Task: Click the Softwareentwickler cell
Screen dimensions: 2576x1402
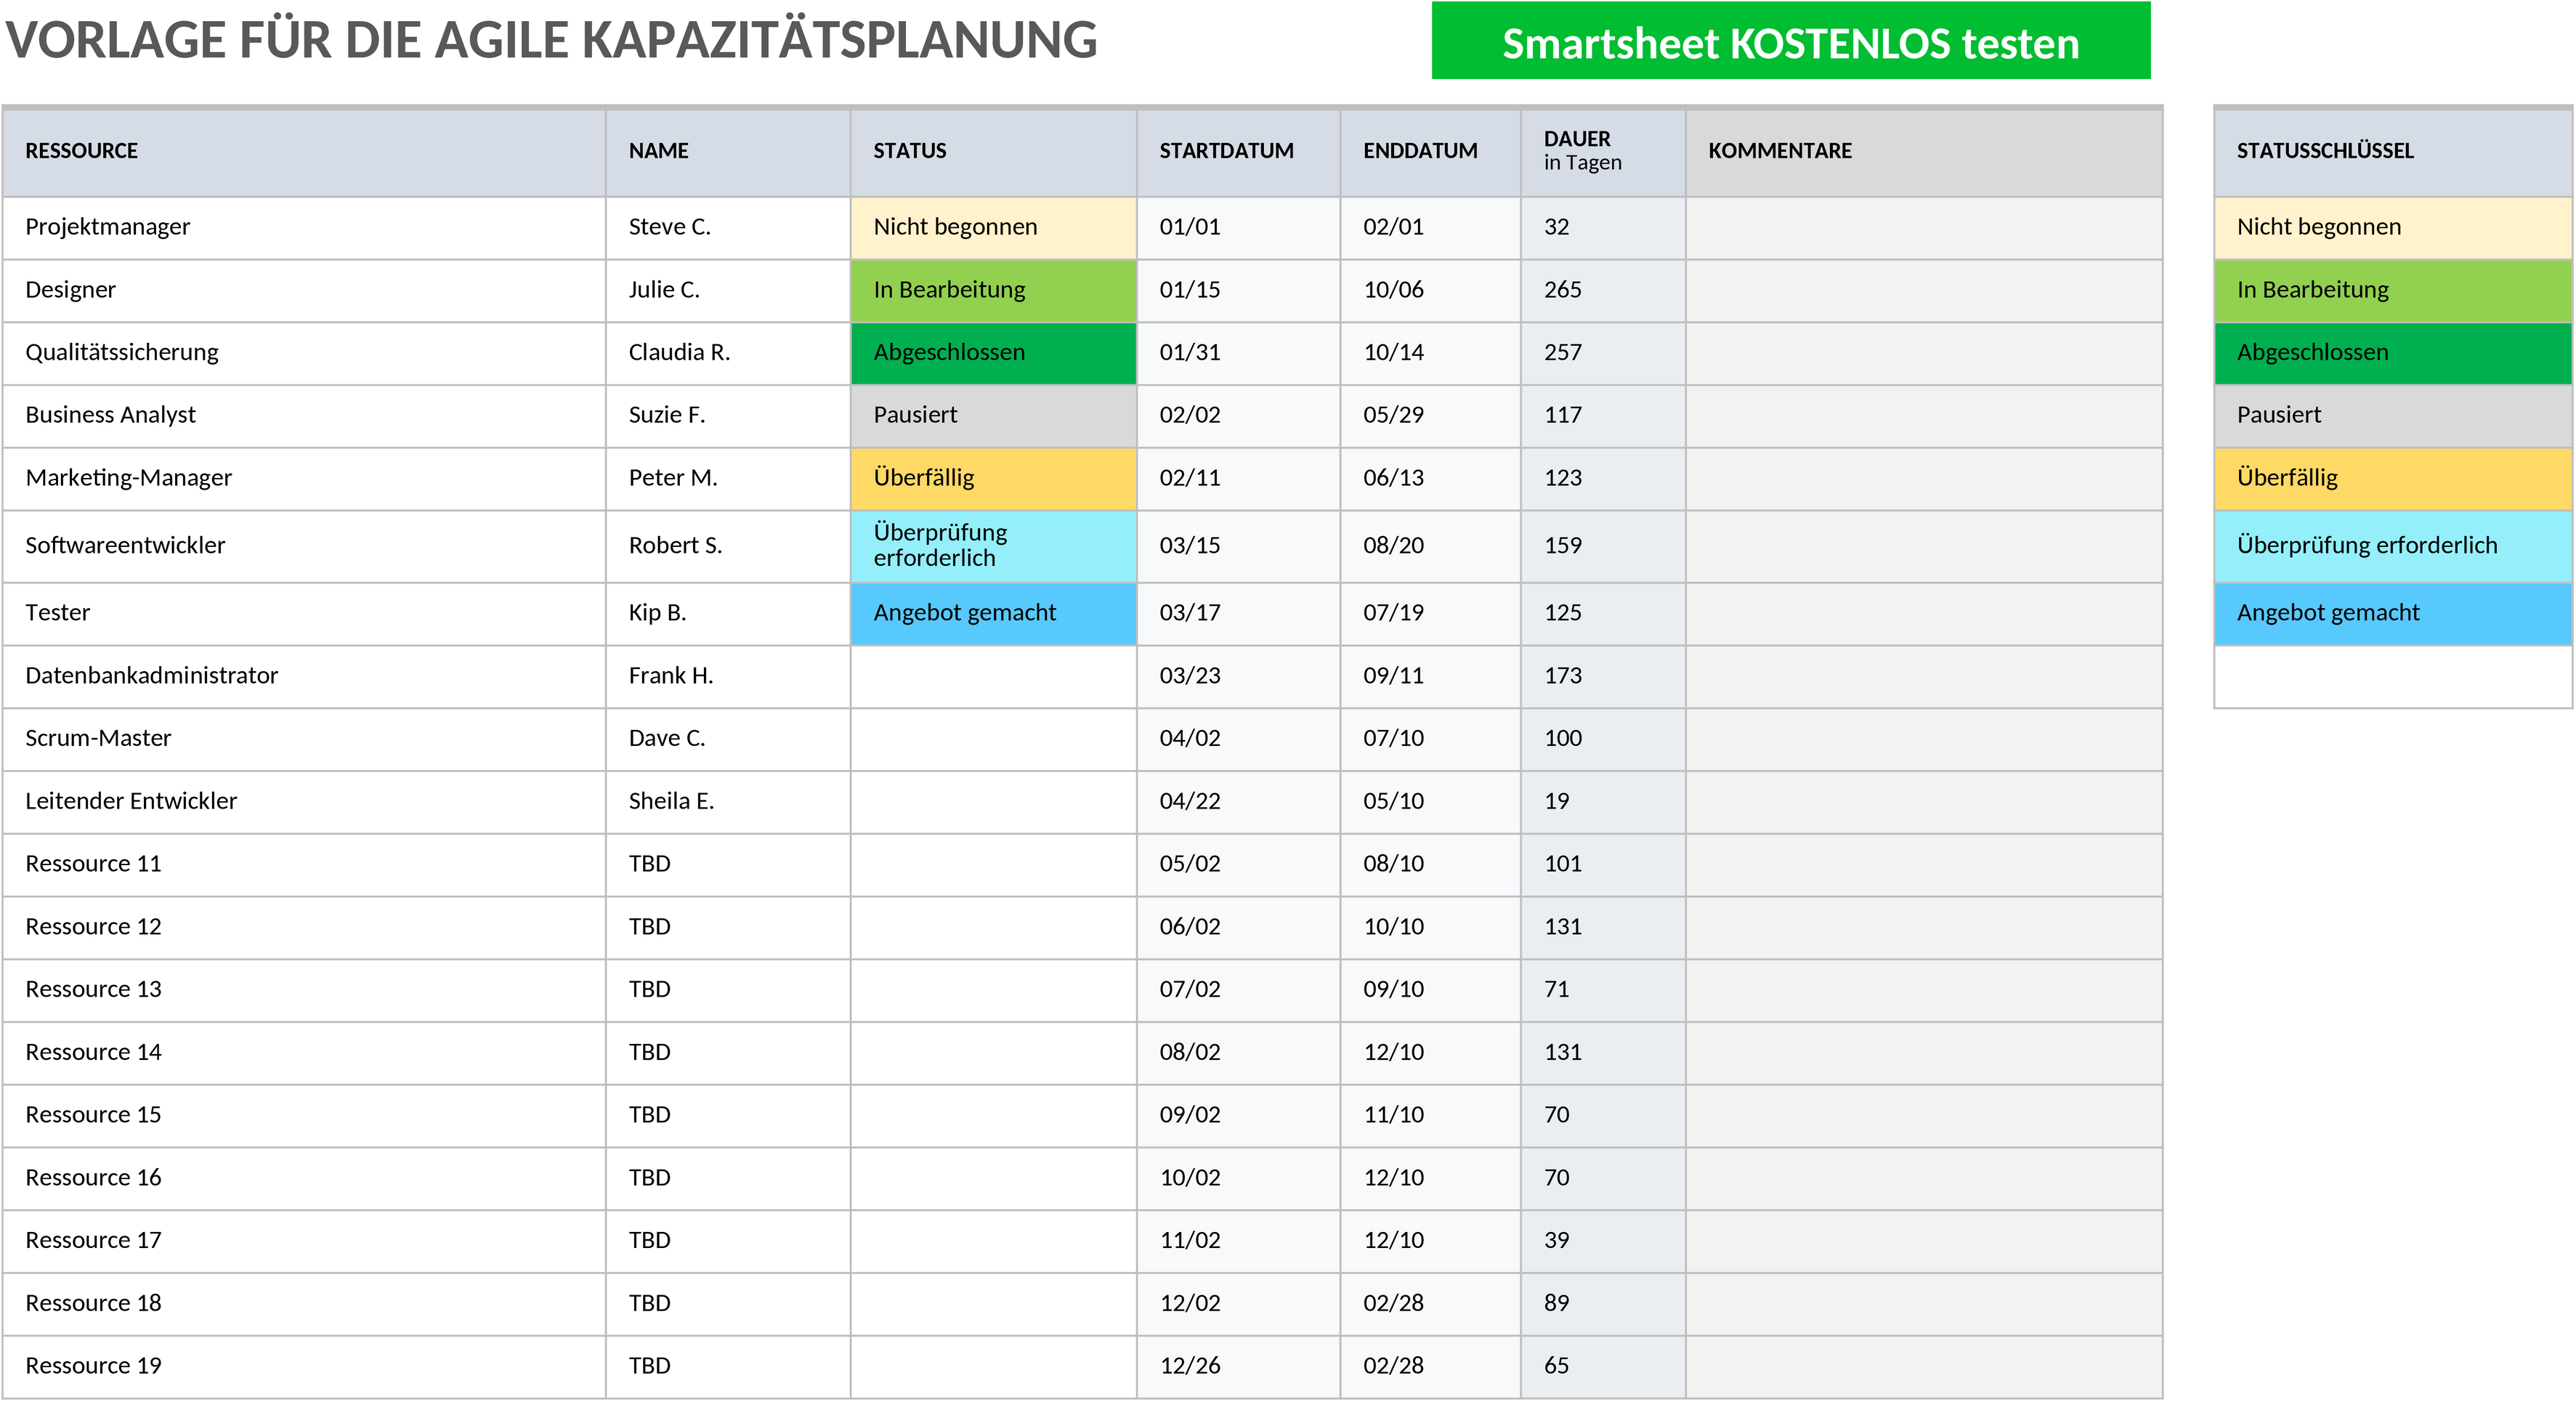Action: pyautogui.click(x=304, y=546)
